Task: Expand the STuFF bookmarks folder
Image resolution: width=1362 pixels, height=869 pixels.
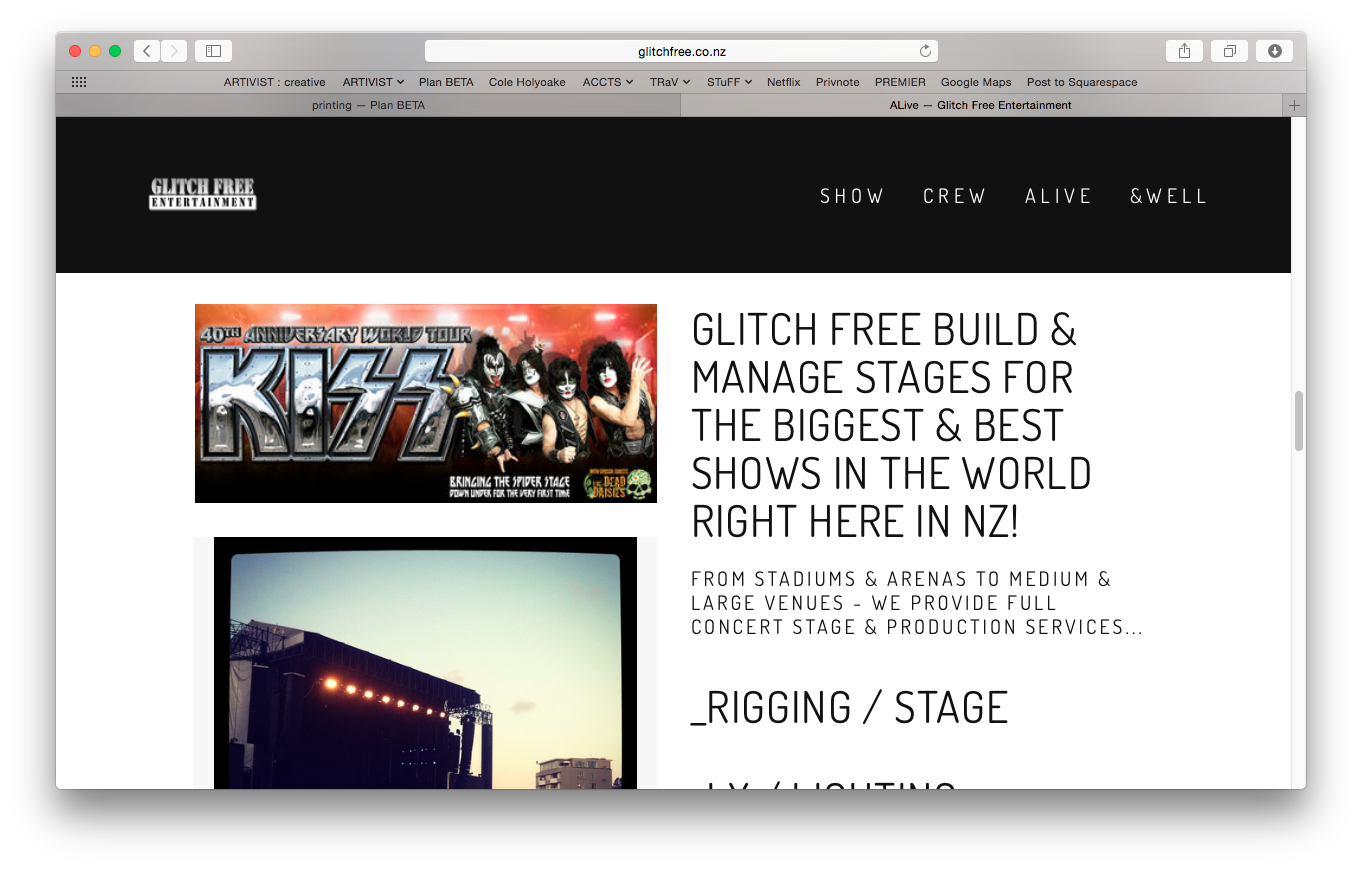Action: pos(729,82)
